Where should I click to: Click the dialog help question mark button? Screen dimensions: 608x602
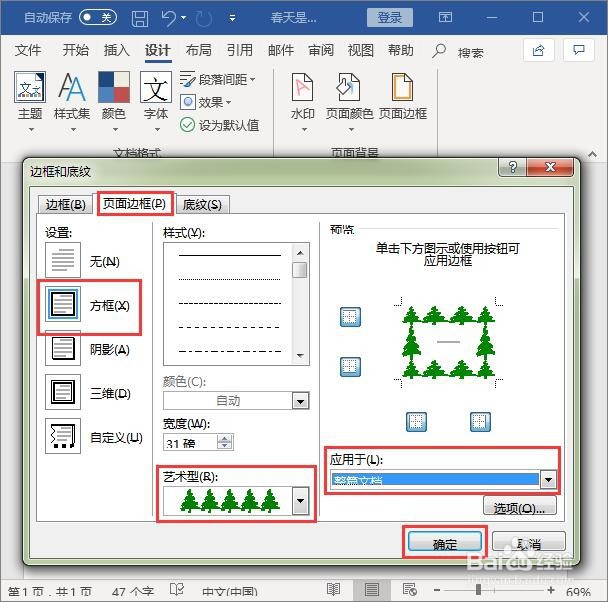(512, 167)
